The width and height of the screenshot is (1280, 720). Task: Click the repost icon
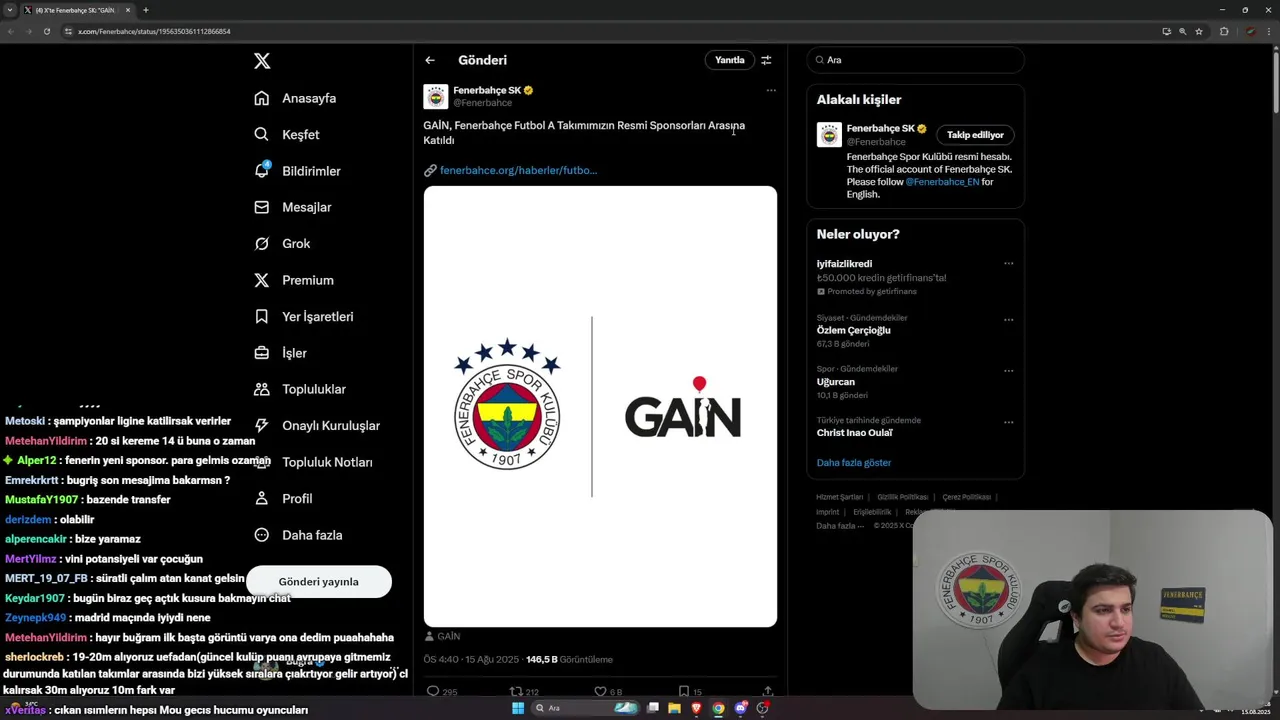pyautogui.click(x=516, y=691)
